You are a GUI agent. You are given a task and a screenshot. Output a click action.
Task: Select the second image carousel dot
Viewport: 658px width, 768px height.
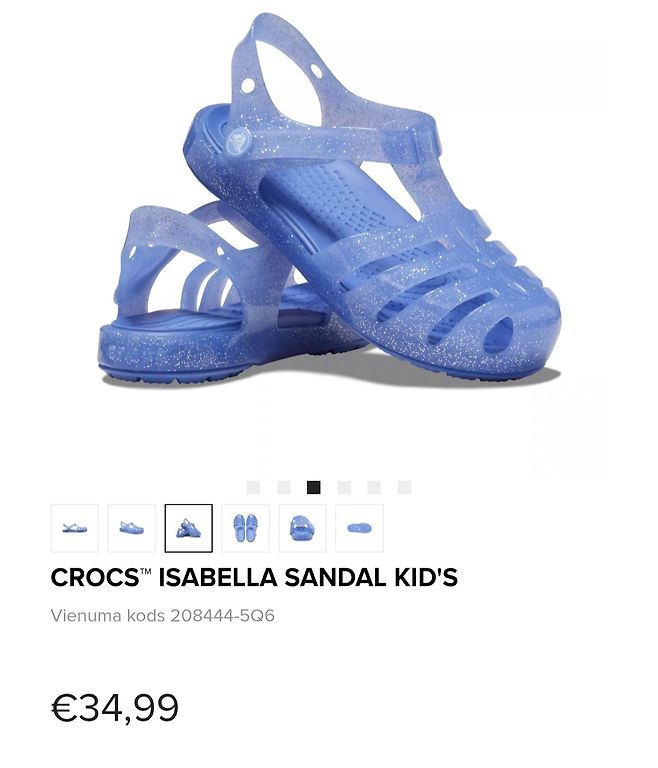click(x=284, y=487)
